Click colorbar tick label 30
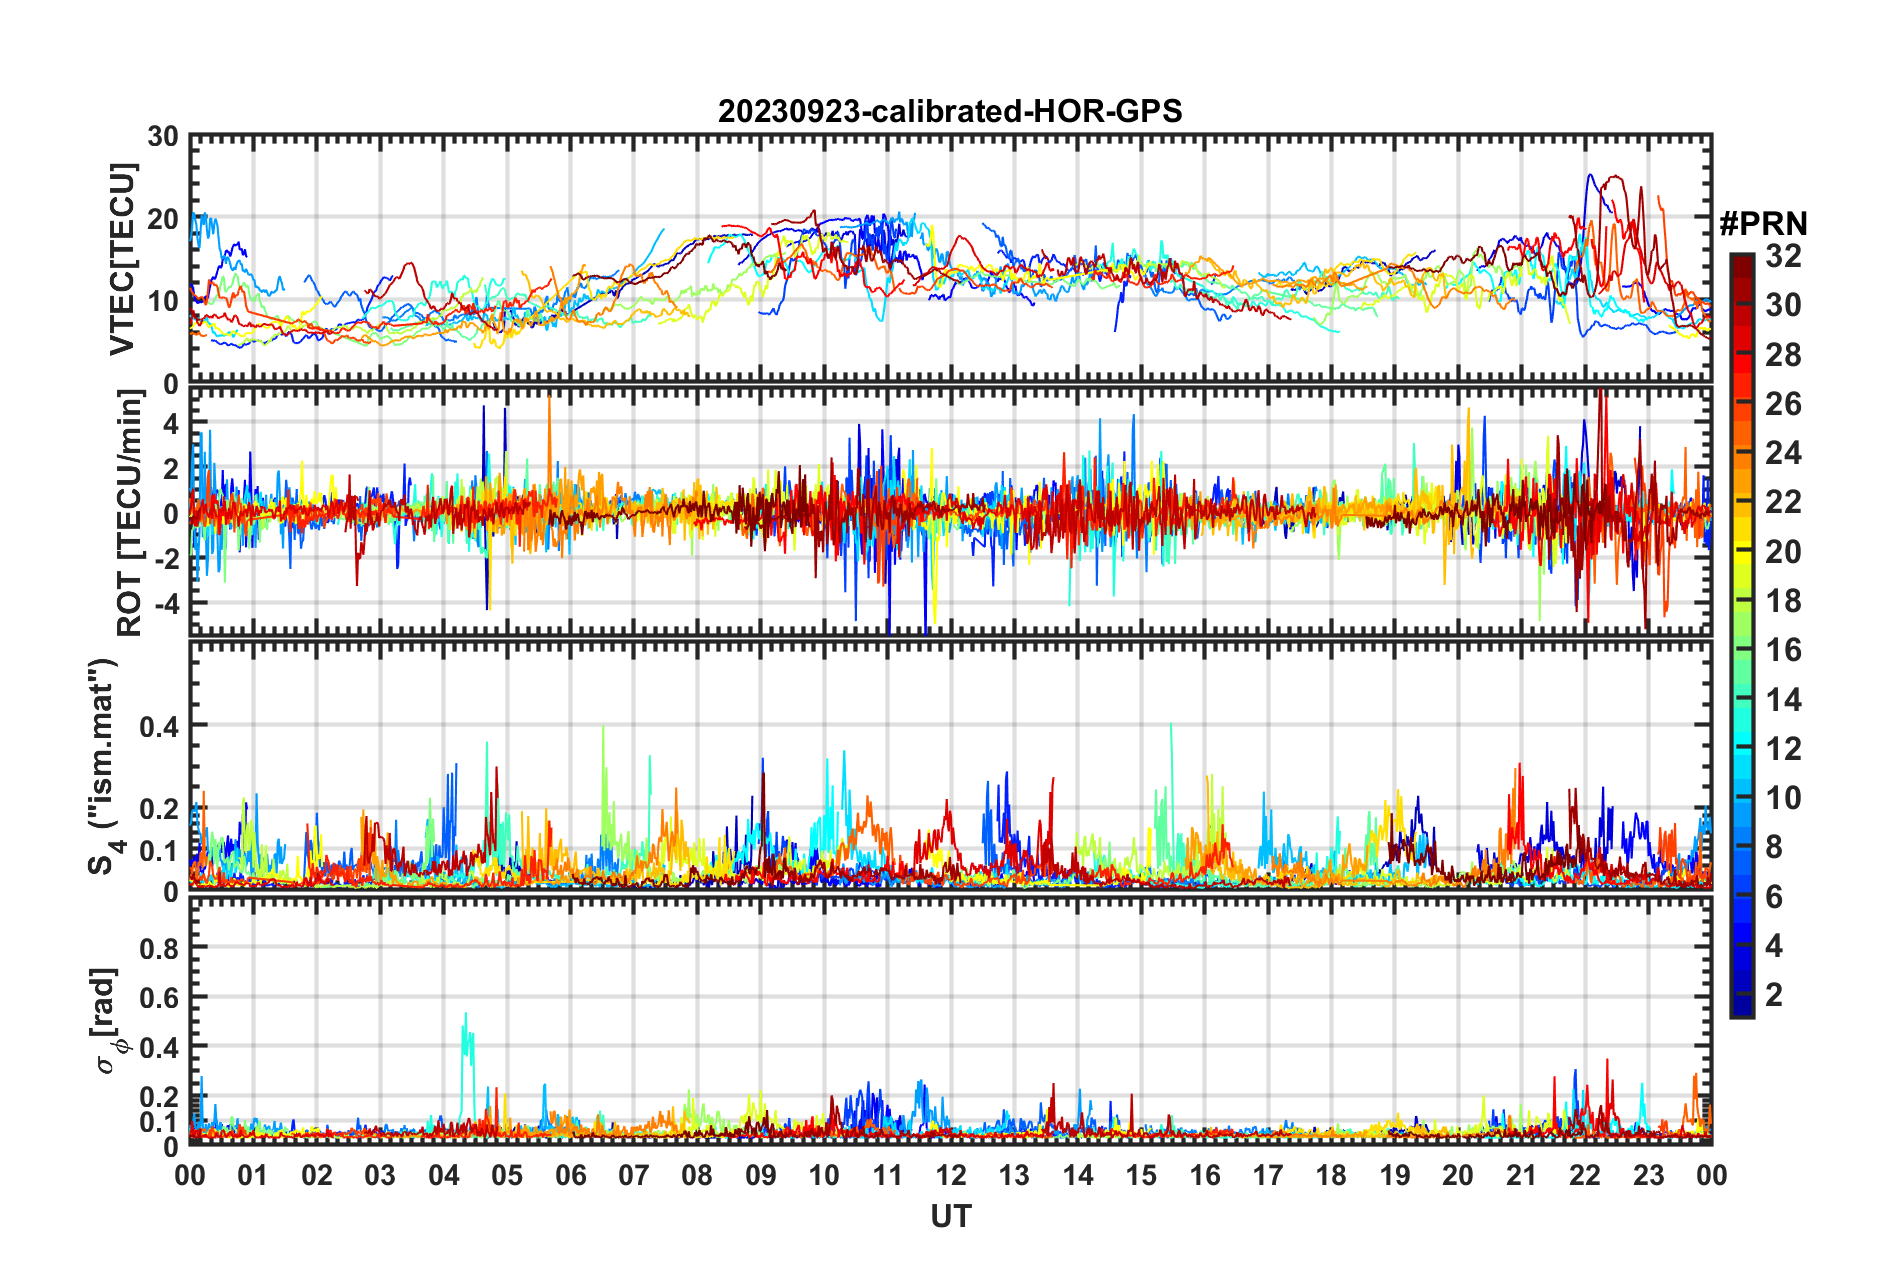The height and width of the screenshot is (1272, 1902). coord(1783,305)
